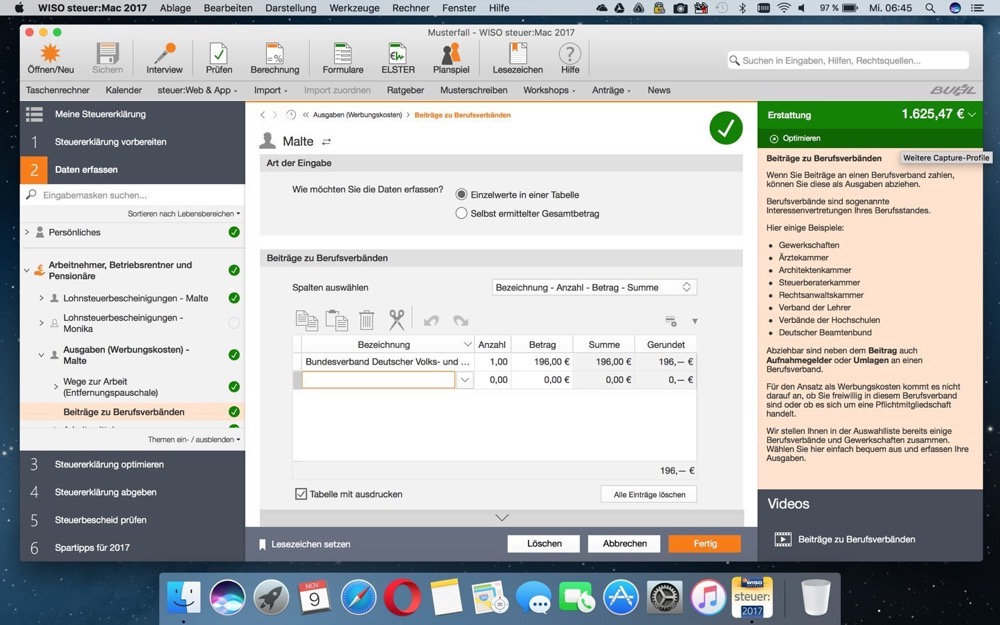The width and height of the screenshot is (1000, 625).
Task: Click 'Alle Einträge löschen' button
Action: coord(648,495)
